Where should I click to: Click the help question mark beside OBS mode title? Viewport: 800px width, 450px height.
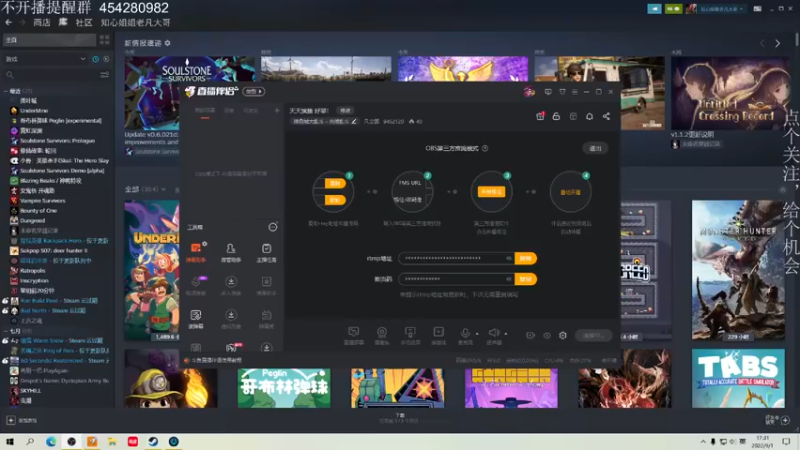click(x=485, y=148)
